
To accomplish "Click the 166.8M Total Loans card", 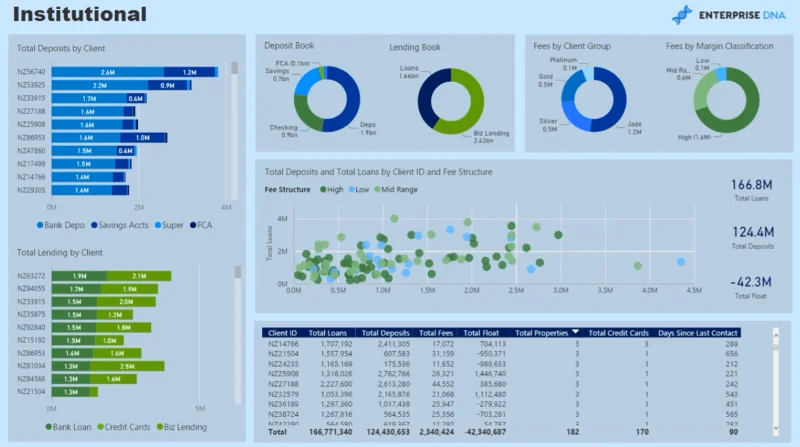I will [751, 190].
